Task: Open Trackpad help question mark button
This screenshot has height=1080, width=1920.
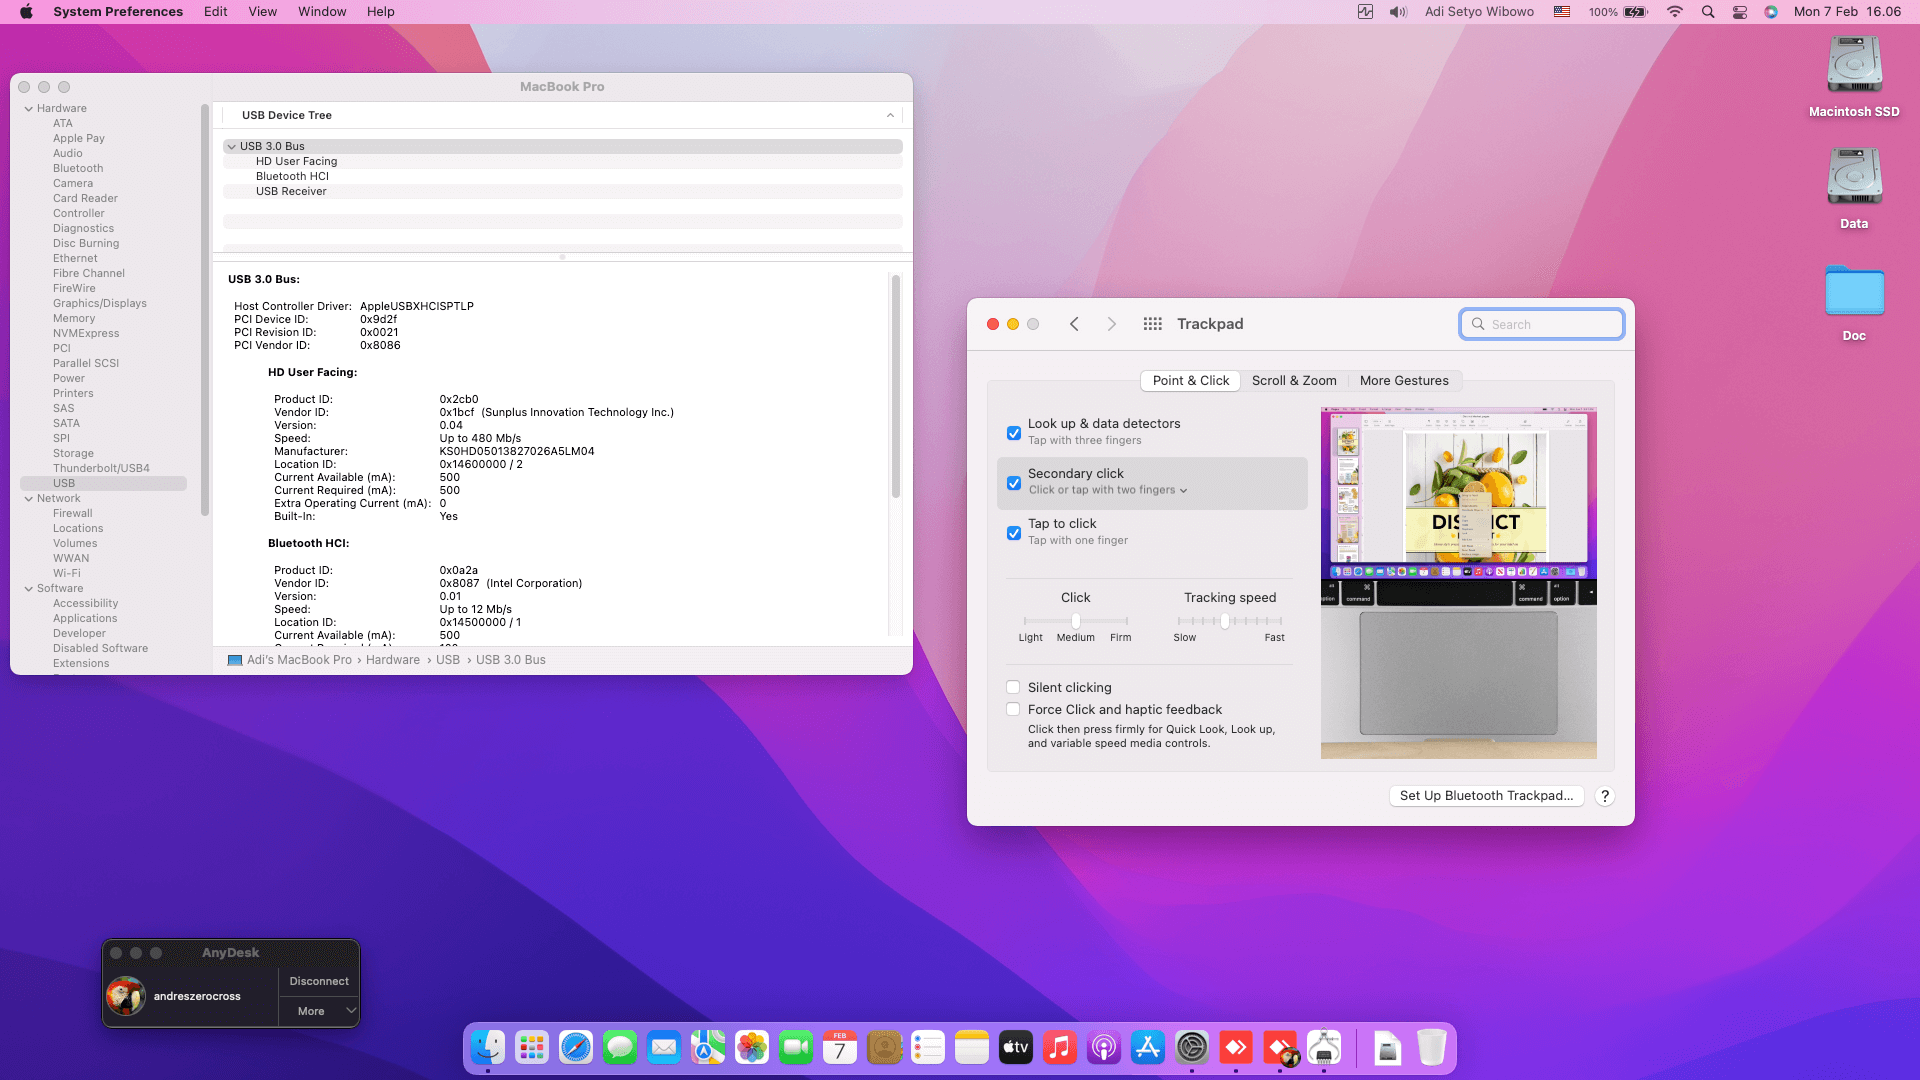Action: coord(1605,796)
